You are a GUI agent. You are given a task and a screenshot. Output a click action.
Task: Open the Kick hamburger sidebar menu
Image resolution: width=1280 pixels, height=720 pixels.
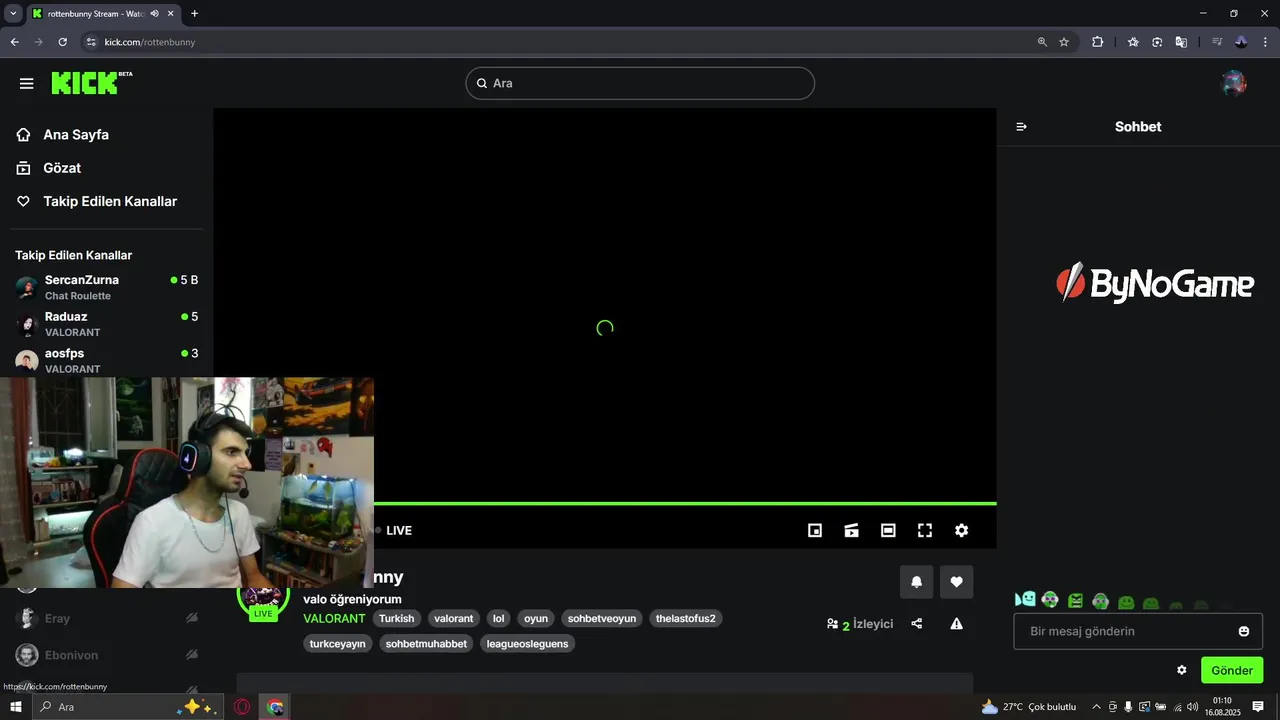[x=26, y=83]
